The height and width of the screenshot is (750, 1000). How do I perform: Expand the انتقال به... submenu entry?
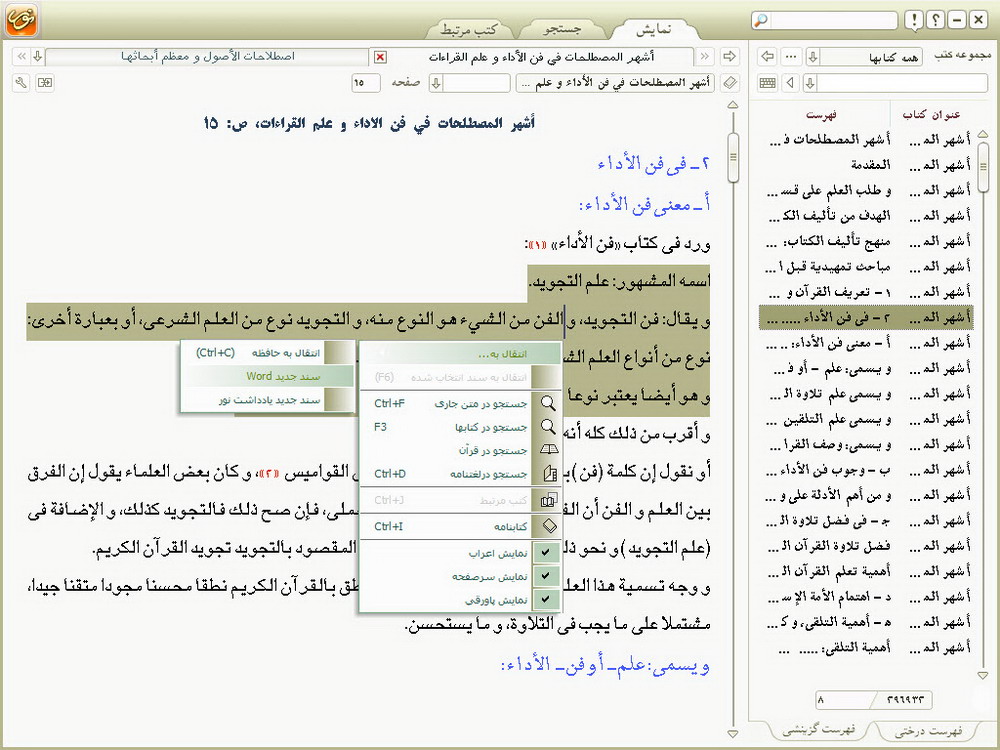tap(460, 353)
